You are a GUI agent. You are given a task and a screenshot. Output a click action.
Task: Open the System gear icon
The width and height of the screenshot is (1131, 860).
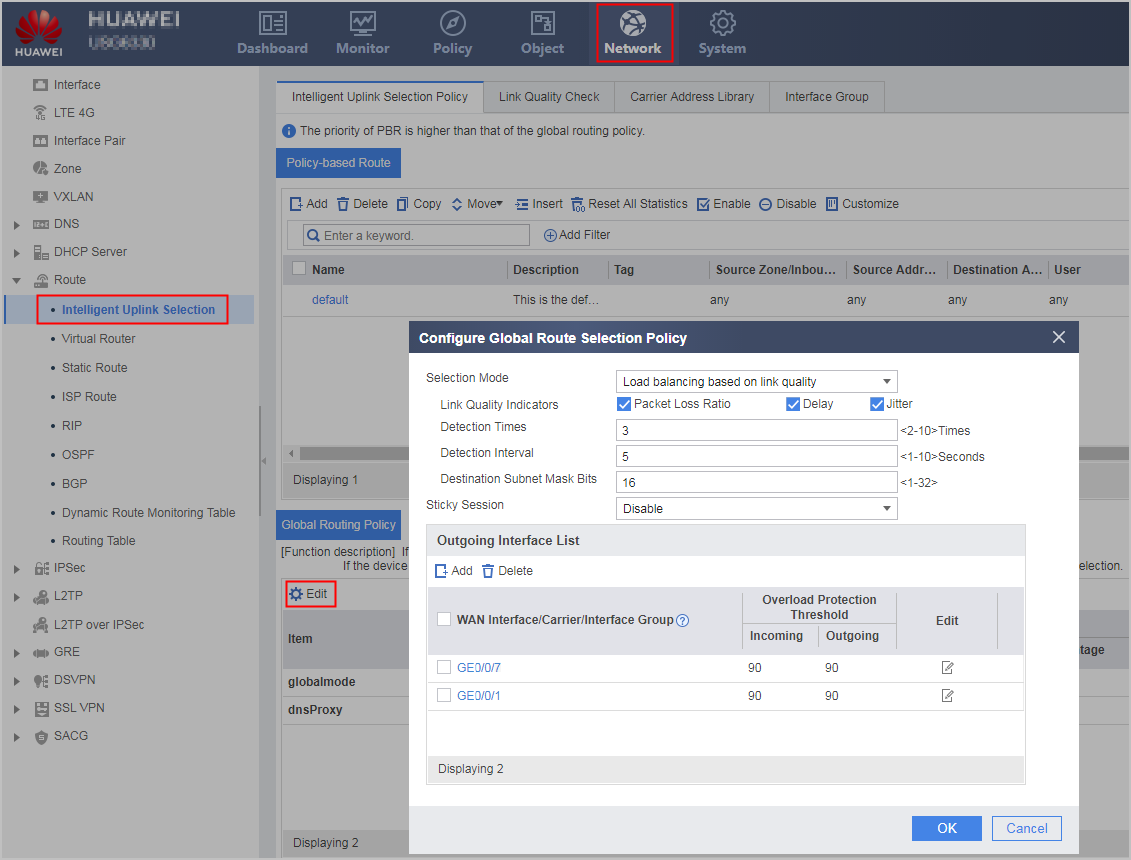point(722,24)
